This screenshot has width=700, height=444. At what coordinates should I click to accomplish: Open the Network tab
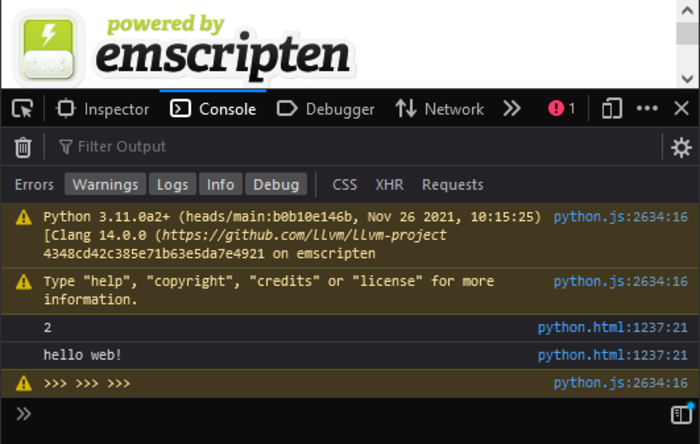click(439, 109)
